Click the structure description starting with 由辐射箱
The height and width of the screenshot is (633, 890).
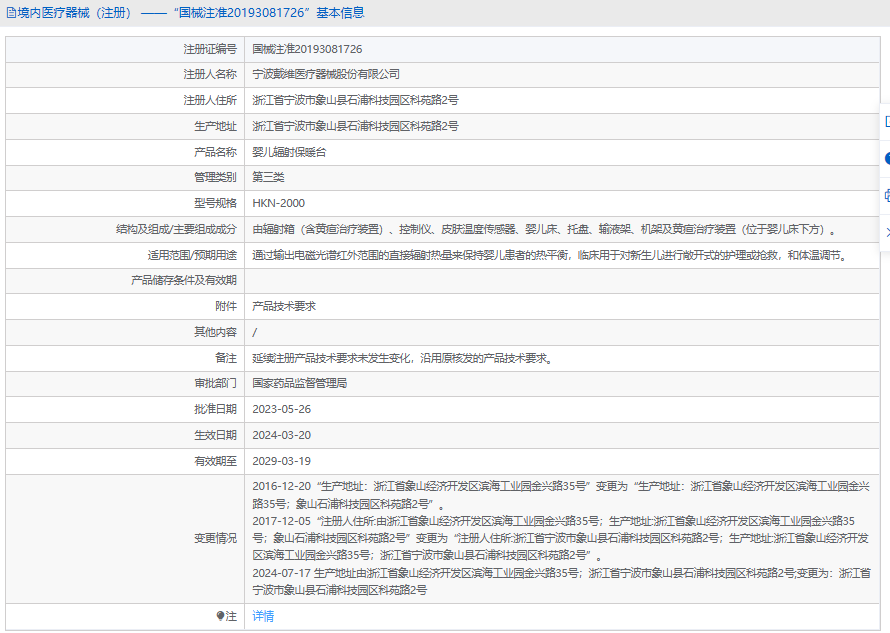[545, 229]
